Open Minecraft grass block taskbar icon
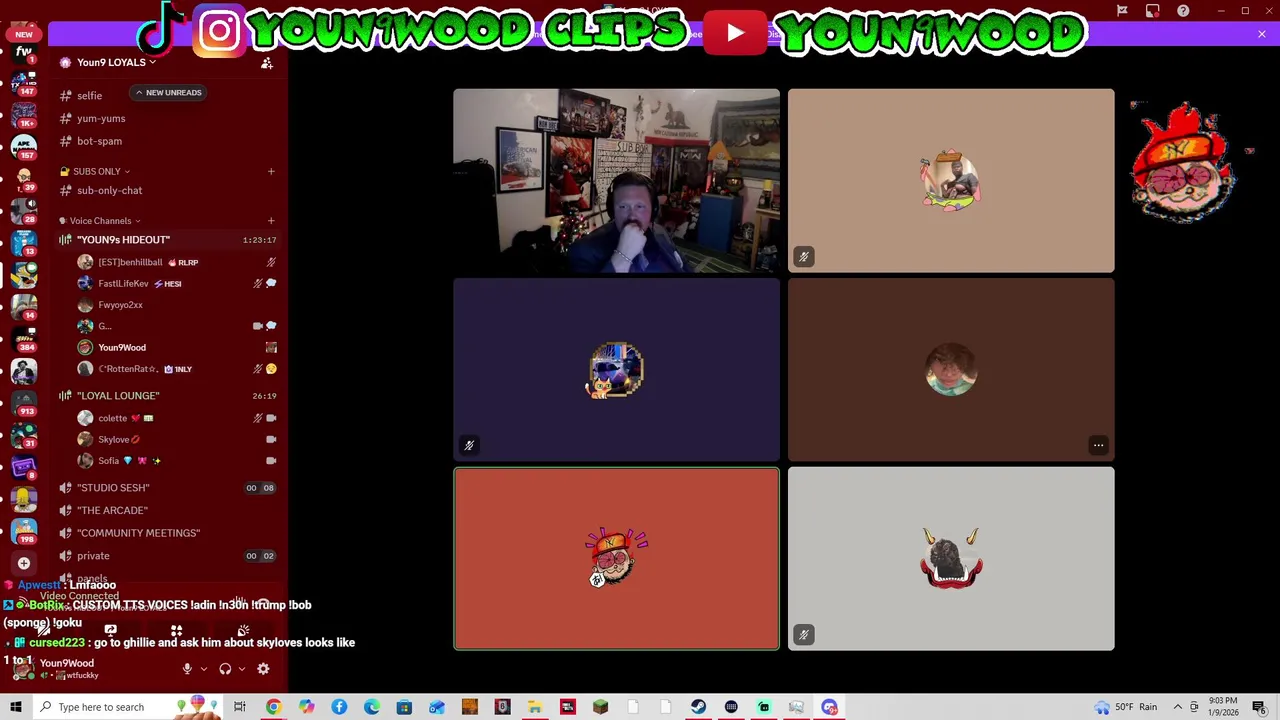The image size is (1280, 720). coord(600,707)
